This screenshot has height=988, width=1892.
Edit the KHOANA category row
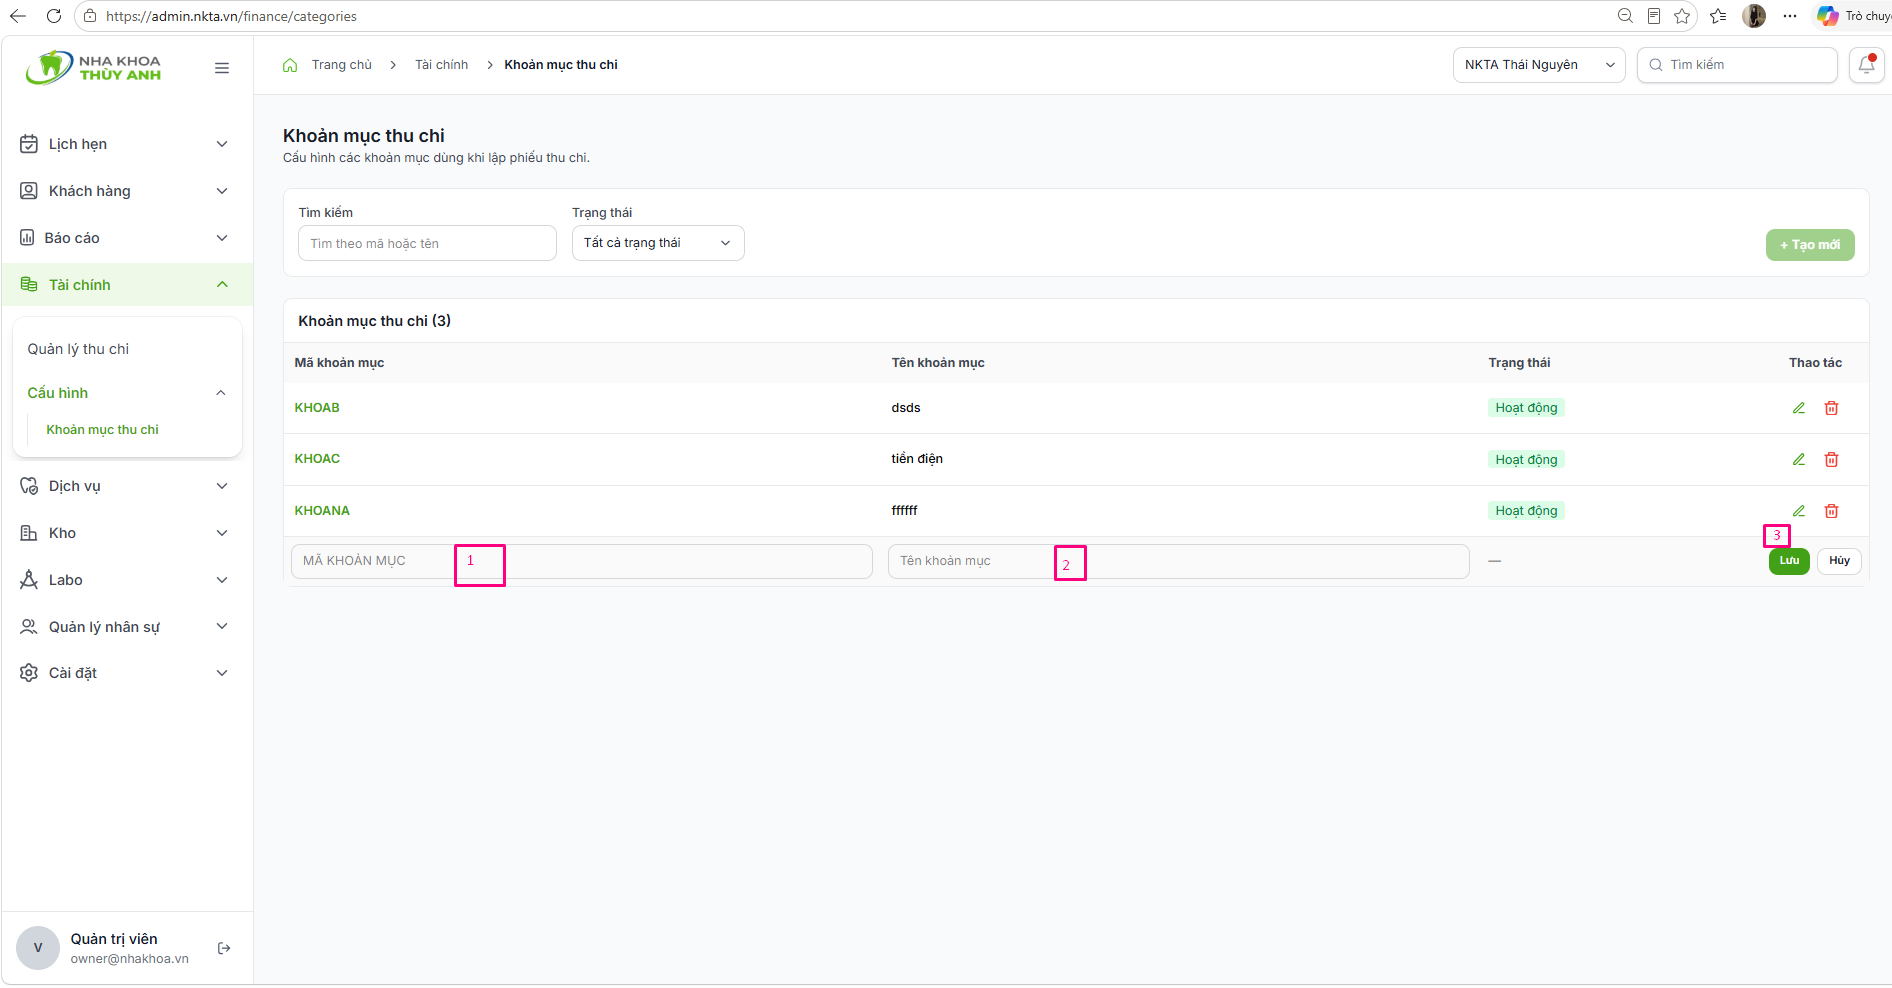1798,511
